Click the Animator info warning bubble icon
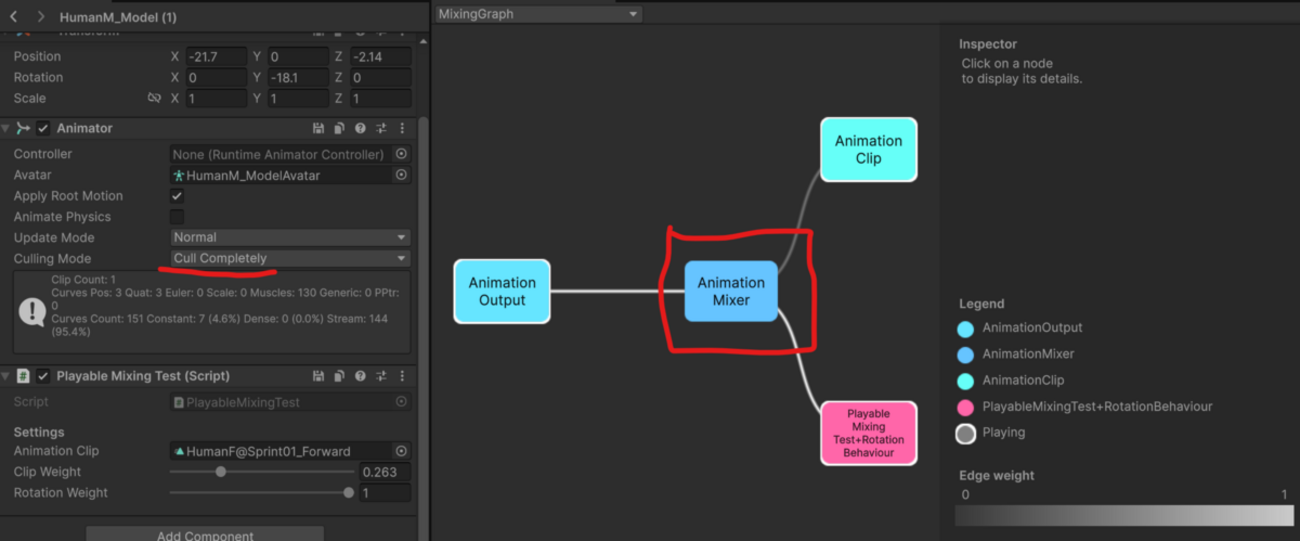Screen dimensions: 1300x541 pos(31,311)
